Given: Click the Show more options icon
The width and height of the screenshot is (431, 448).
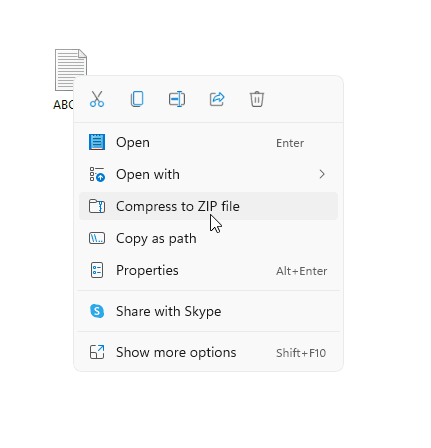Looking at the screenshot, I should [x=97, y=352].
